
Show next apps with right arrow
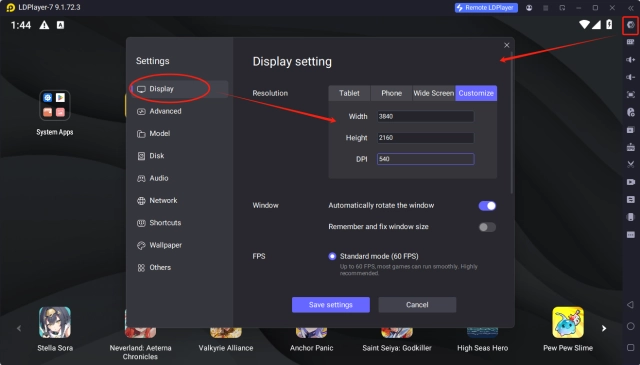tap(604, 328)
